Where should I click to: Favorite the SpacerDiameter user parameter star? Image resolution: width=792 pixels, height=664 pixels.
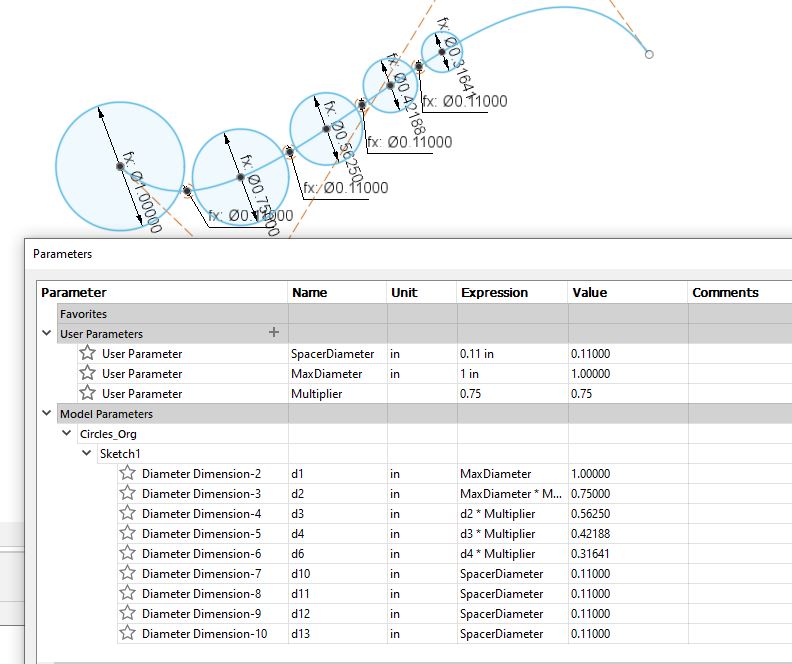[87, 352]
